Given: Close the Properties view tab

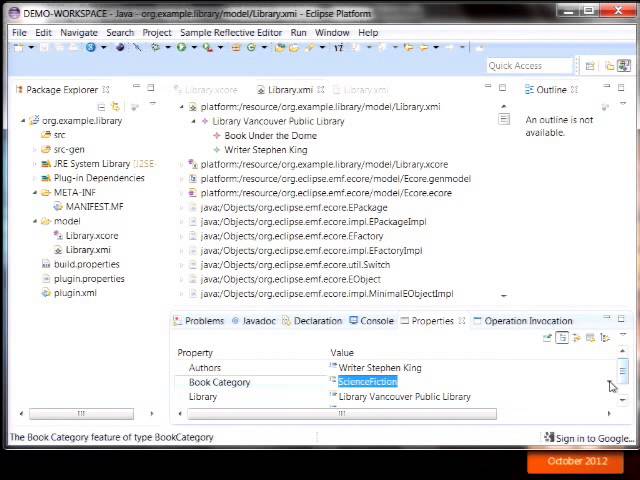Looking at the screenshot, I should click(462, 321).
